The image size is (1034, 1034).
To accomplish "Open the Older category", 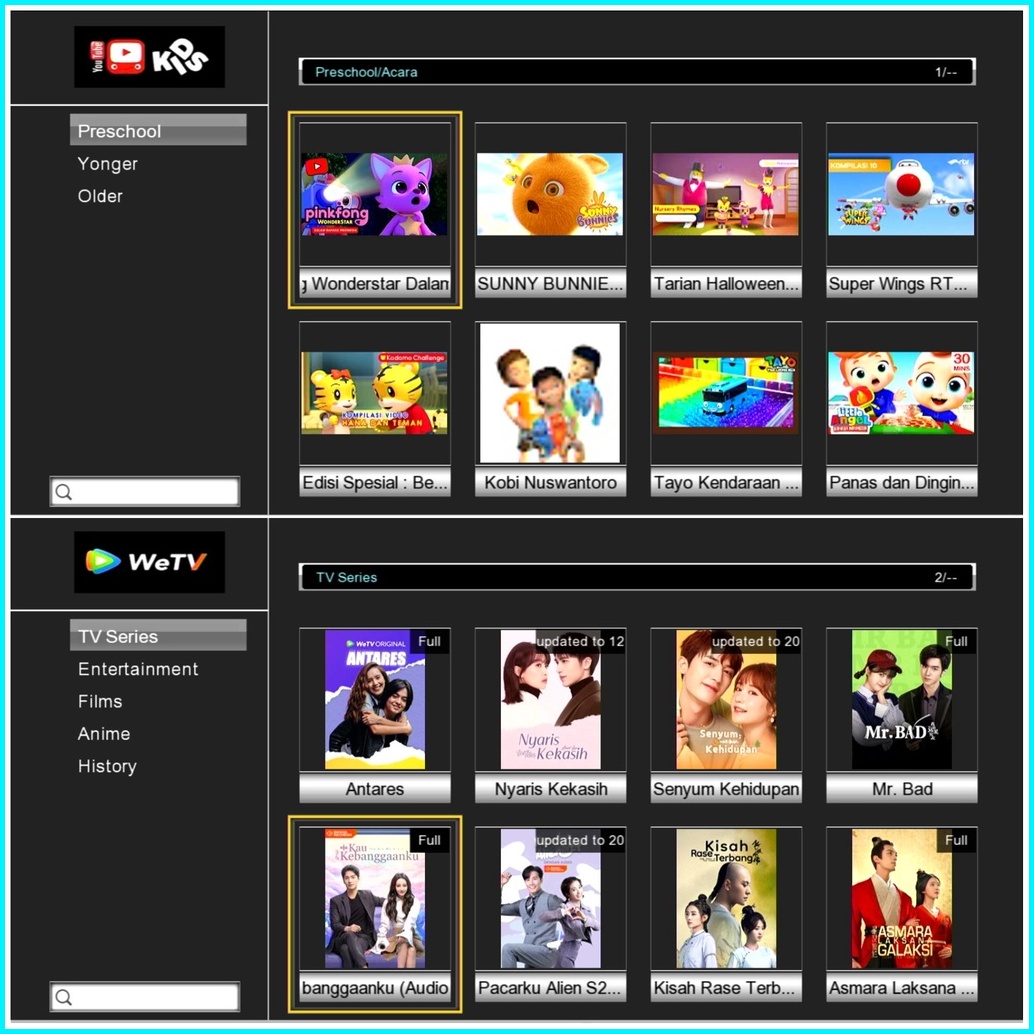I will [100, 196].
